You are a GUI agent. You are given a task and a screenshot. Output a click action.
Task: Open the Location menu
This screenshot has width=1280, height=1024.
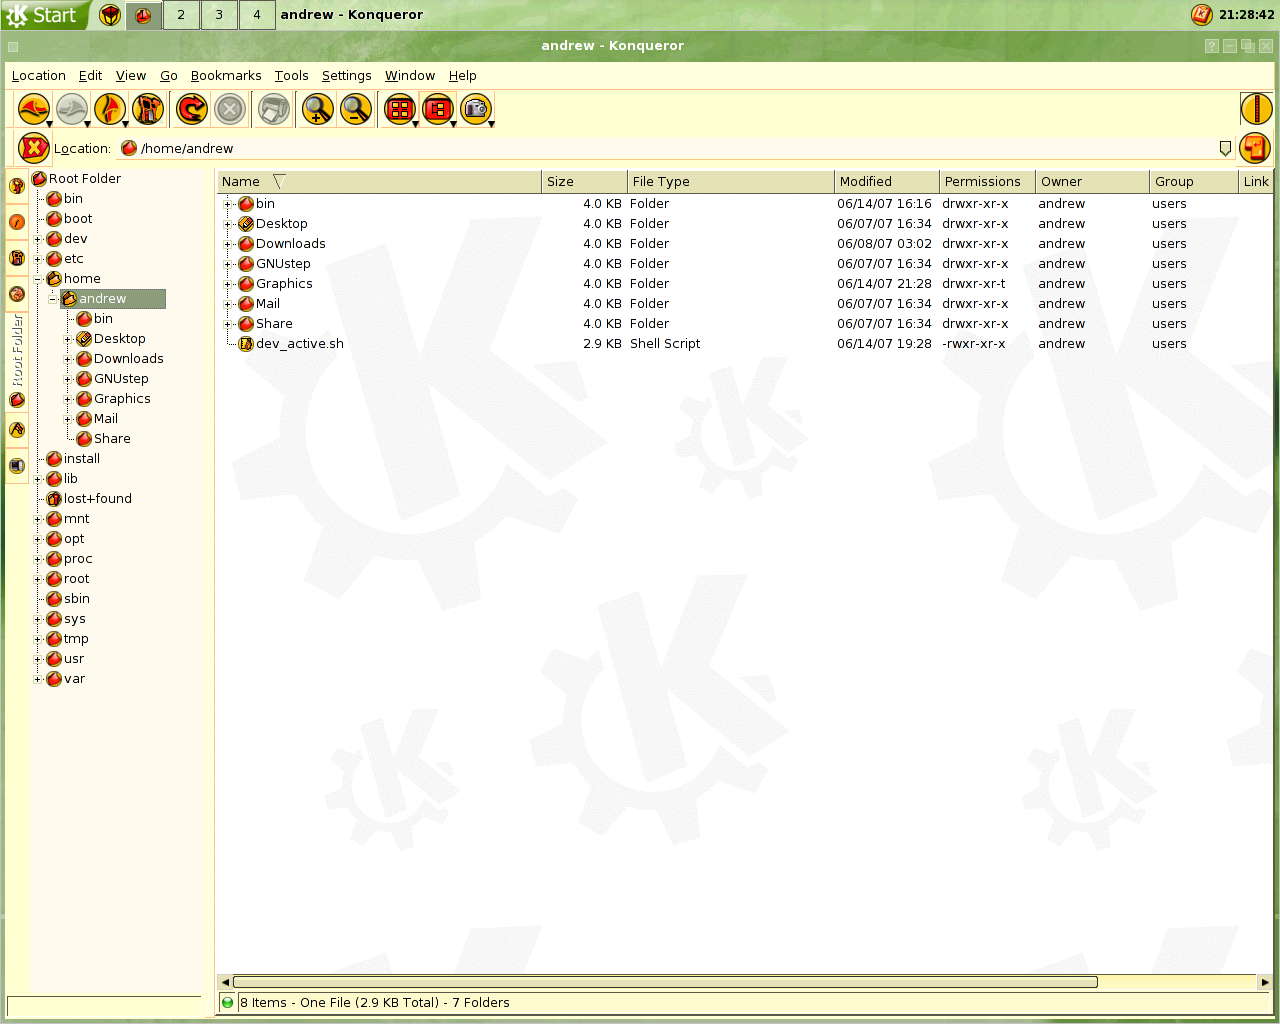coord(39,76)
